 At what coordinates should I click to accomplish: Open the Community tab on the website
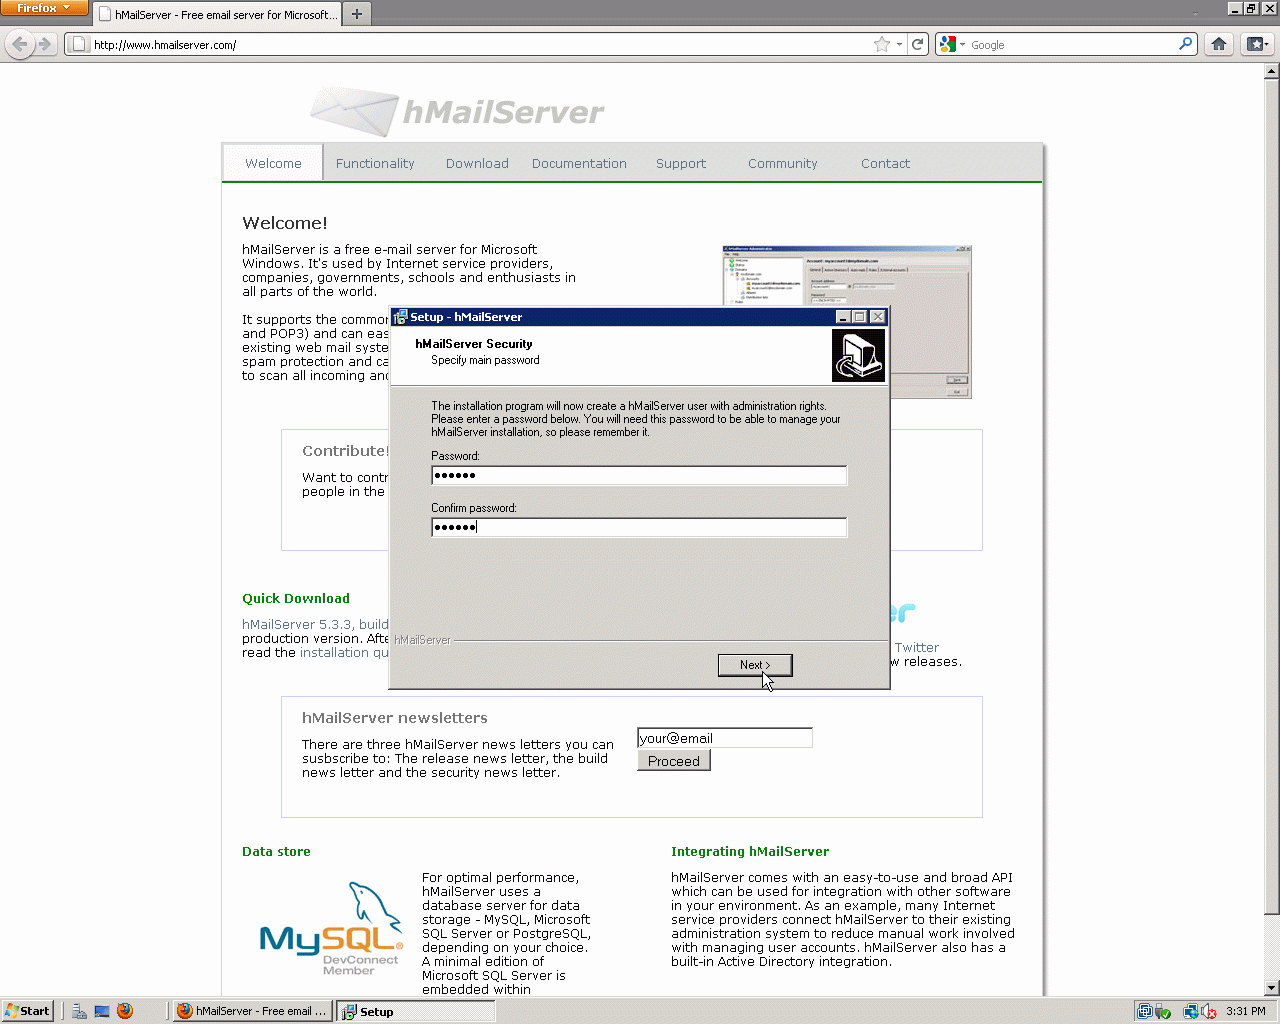coord(783,163)
